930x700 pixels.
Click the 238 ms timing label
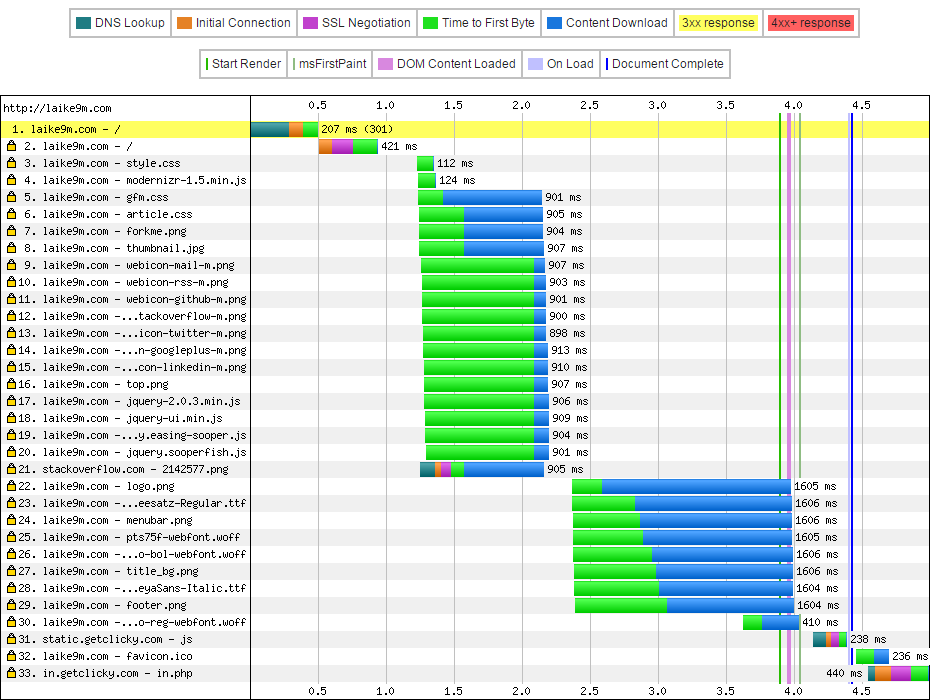click(868, 639)
